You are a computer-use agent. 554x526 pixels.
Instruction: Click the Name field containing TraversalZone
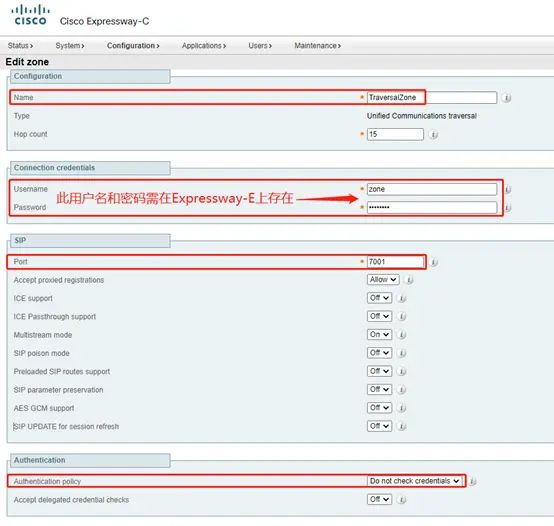click(432, 97)
